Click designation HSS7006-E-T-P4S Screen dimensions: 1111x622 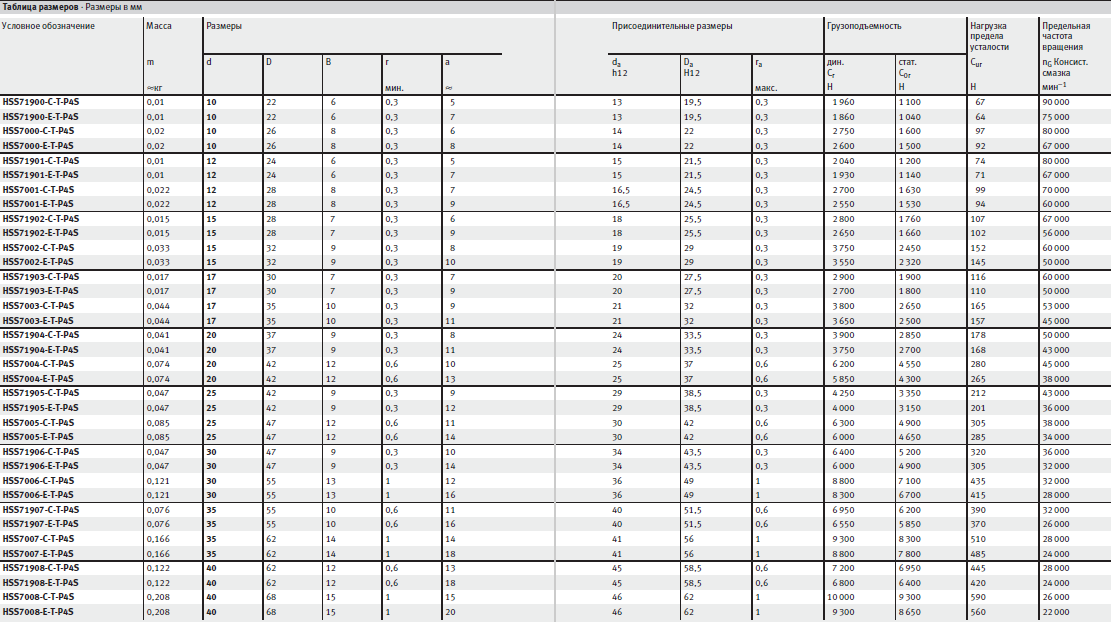[38, 495]
